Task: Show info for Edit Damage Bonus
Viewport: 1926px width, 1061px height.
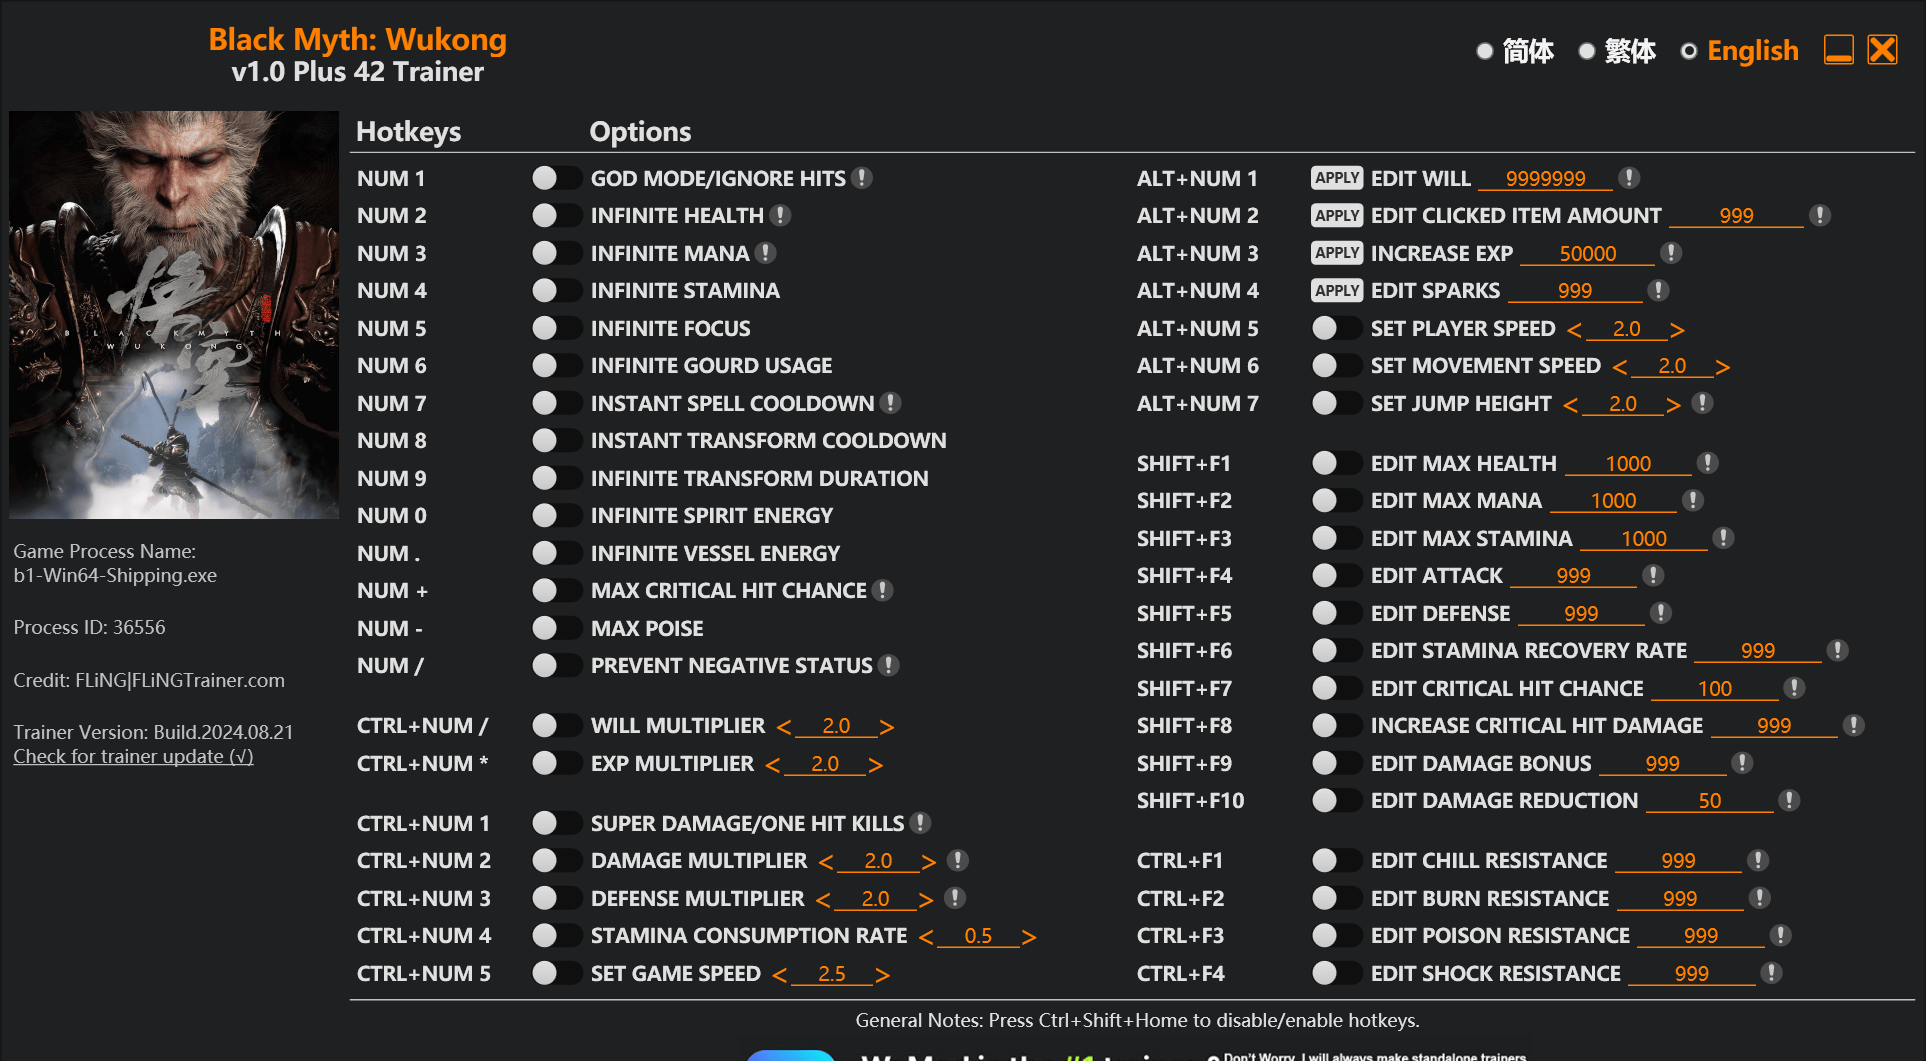Action: pyautogui.click(x=1743, y=763)
